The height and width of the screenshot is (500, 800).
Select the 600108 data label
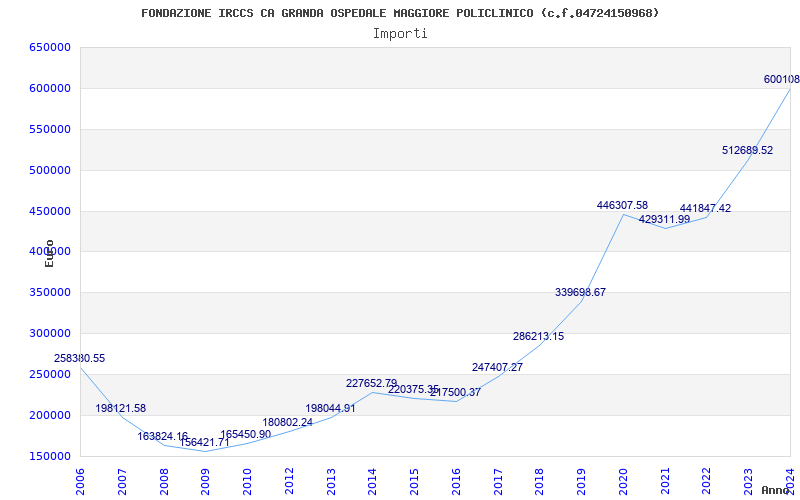[782, 80]
